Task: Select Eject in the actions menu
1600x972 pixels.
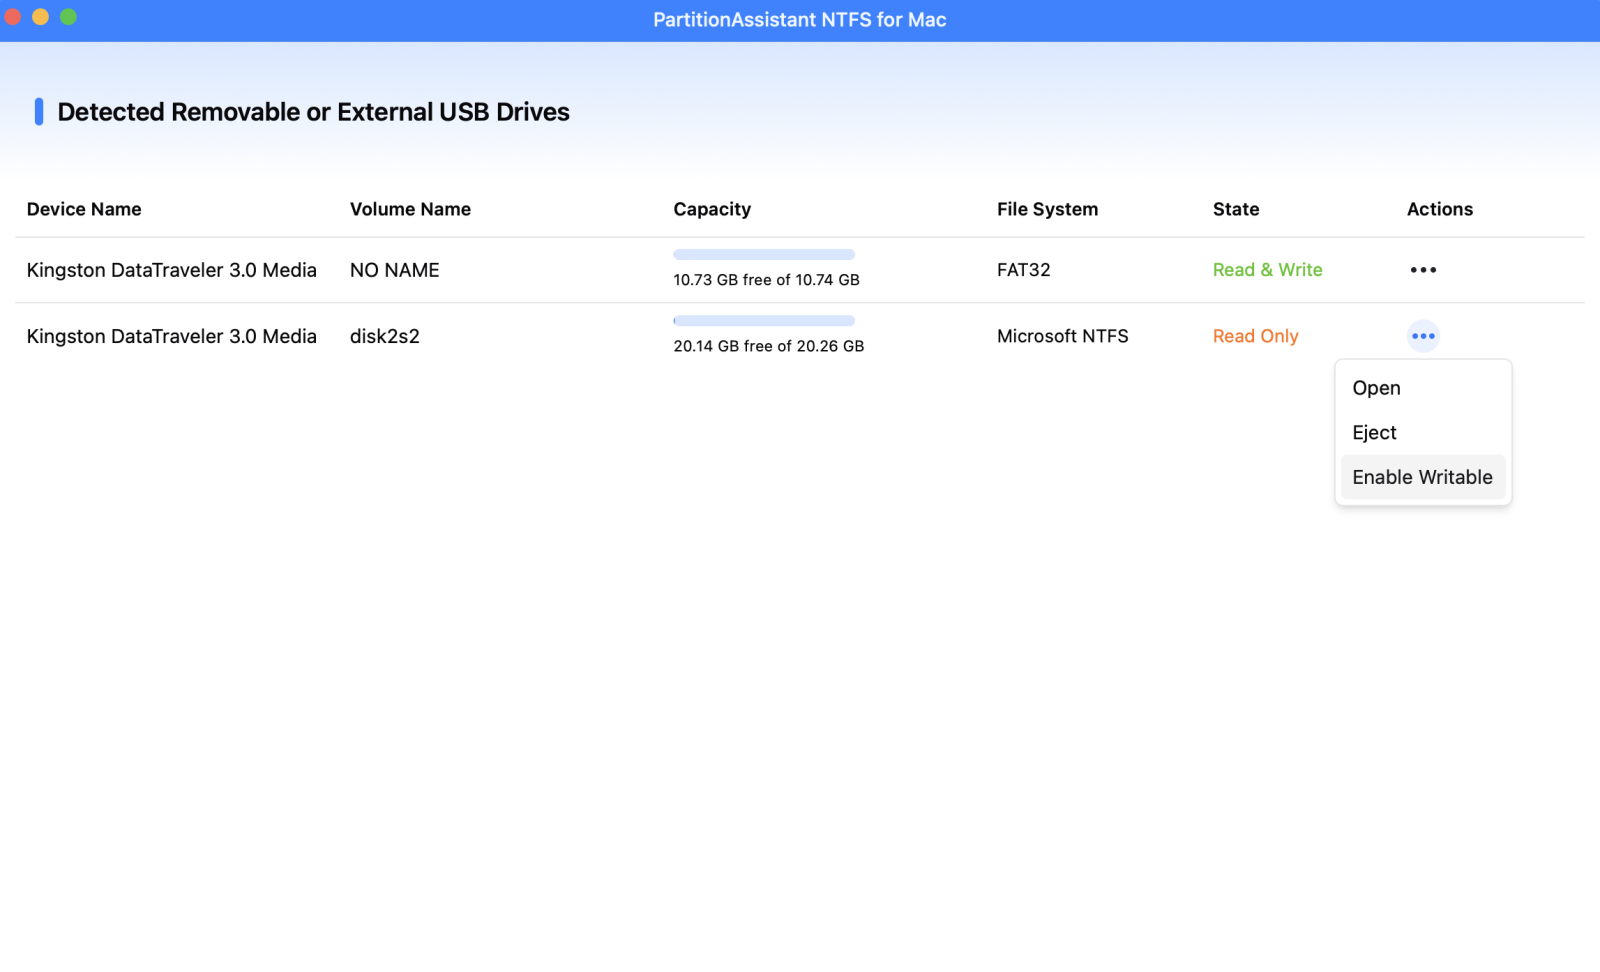Action: (x=1423, y=433)
